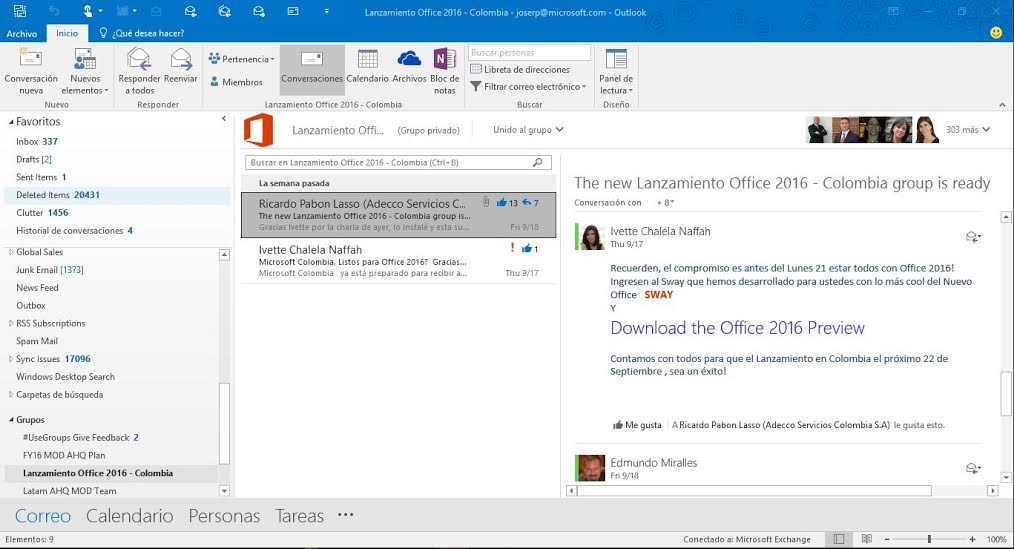
Task: Open the group Calendario icon in ribbon
Action: coord(367,60)
